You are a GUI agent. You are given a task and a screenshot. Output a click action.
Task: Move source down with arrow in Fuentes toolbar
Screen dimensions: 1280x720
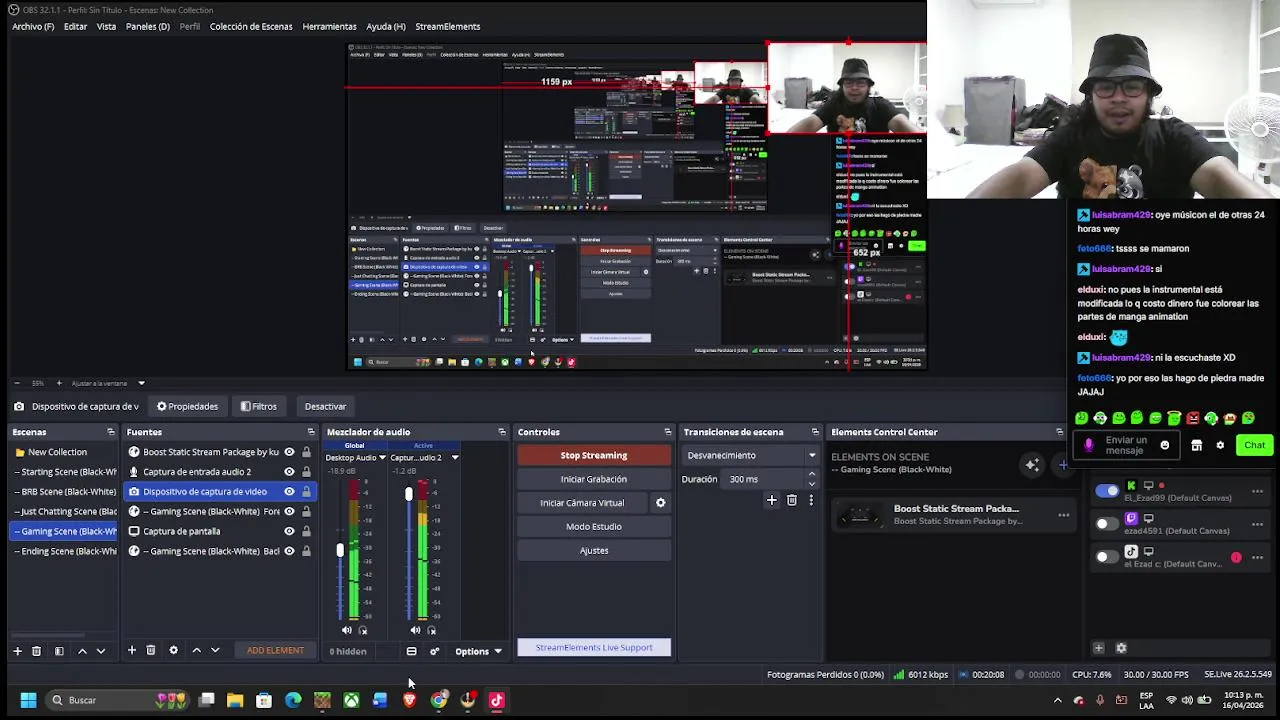(214, 651)
